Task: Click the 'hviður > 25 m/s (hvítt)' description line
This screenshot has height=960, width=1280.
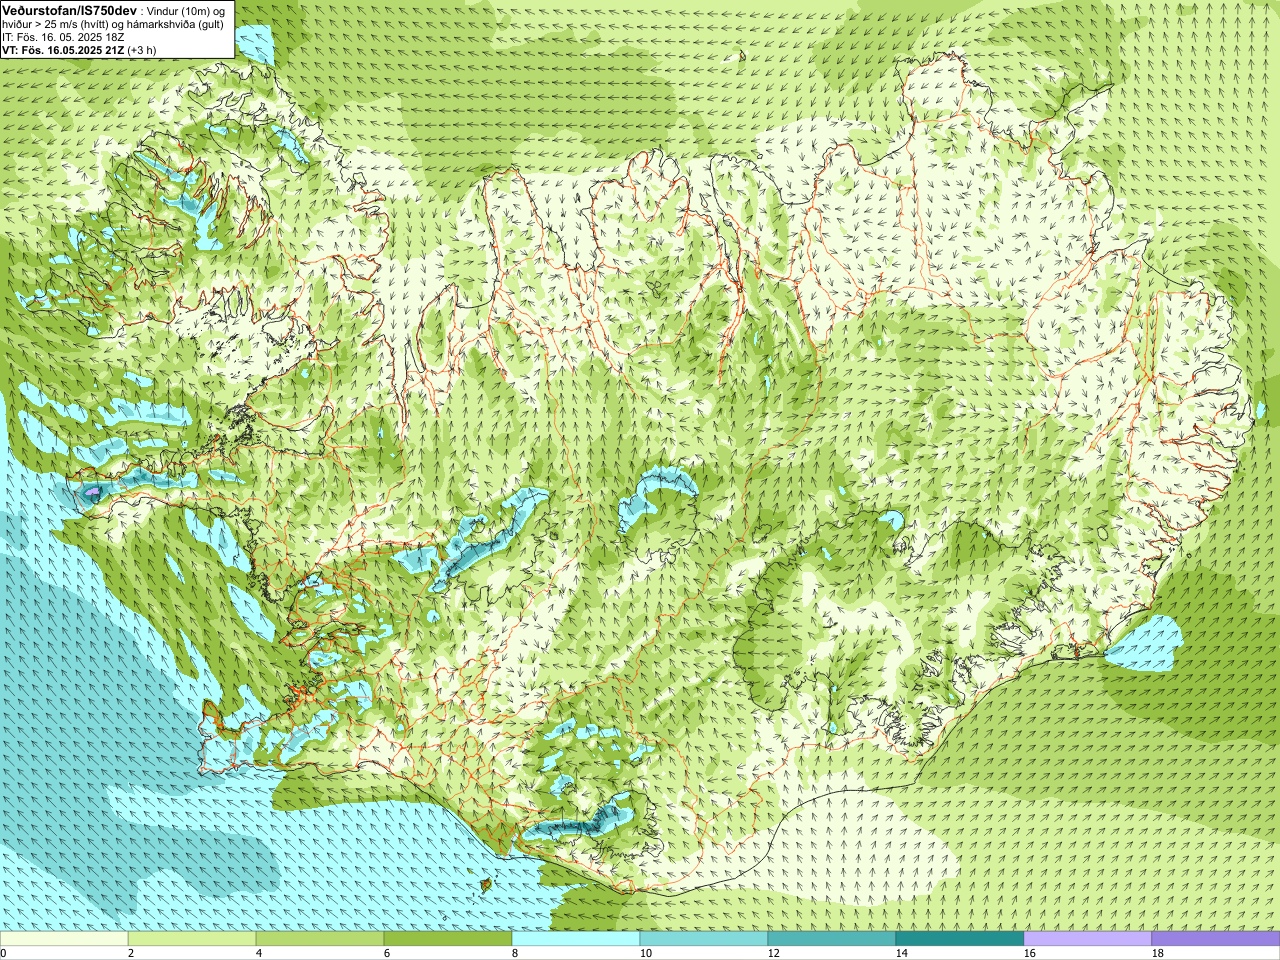Action: click(x=113, y=23)
